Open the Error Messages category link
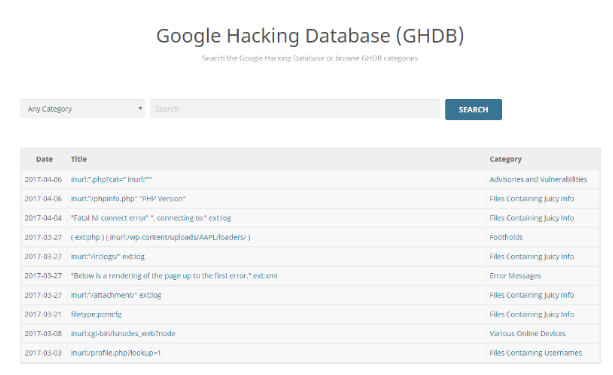 (515, 276)
